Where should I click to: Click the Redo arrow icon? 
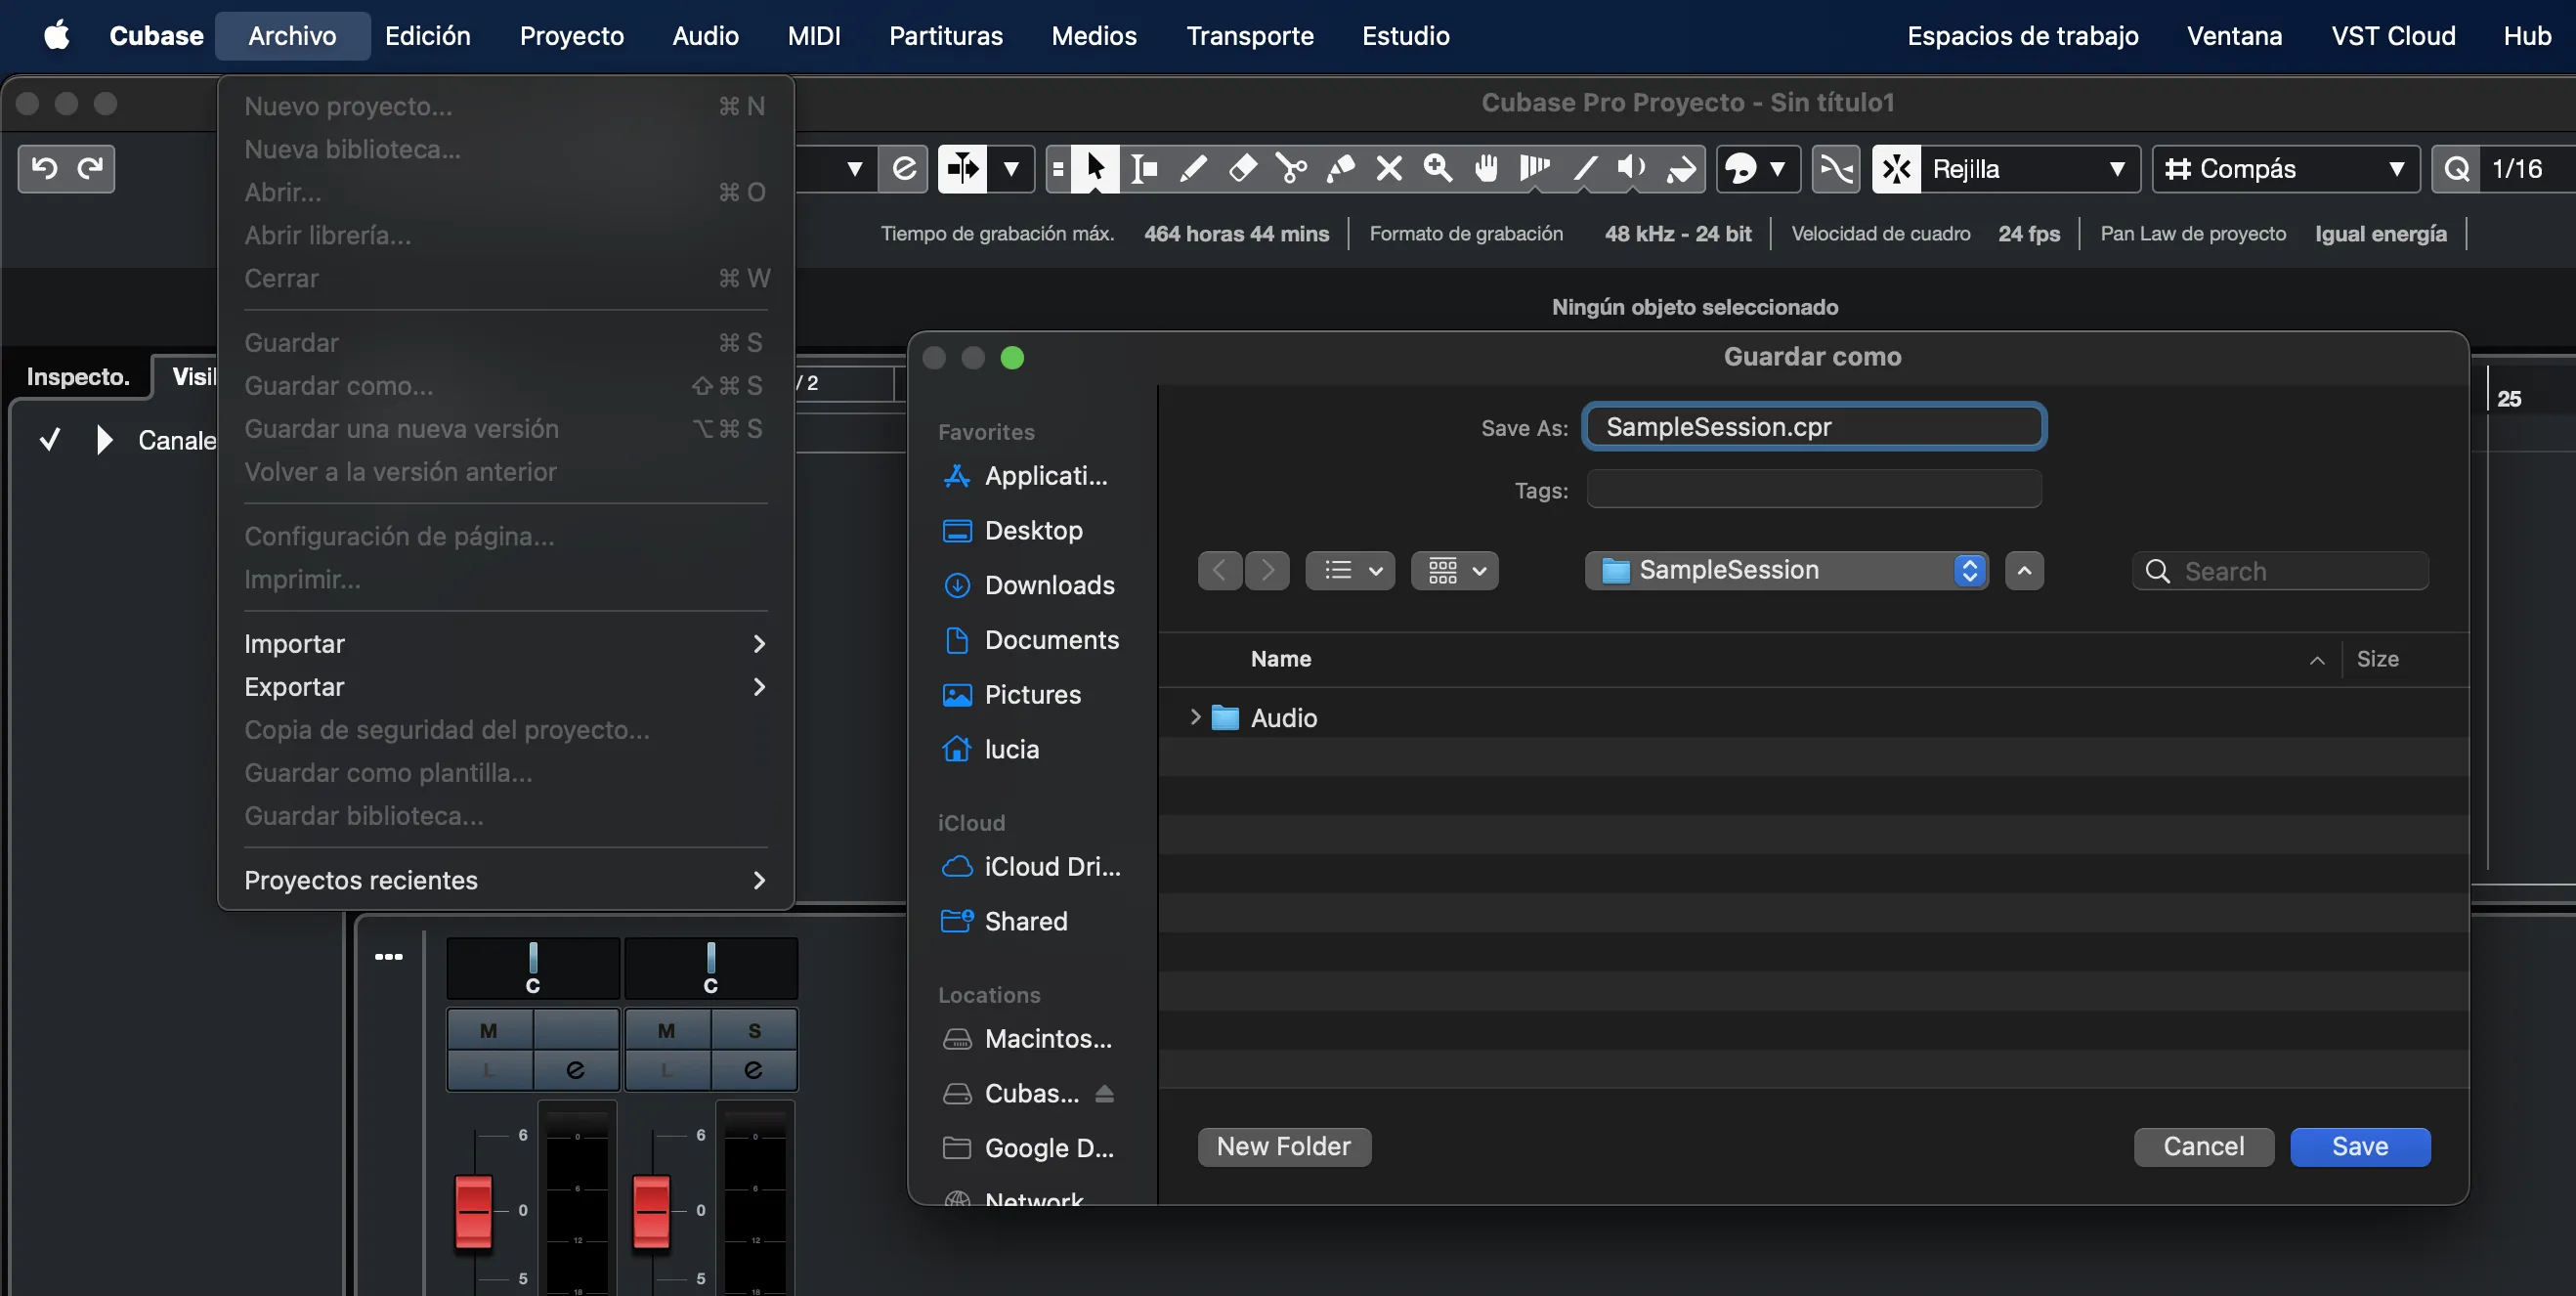click(x=90, y=168)
